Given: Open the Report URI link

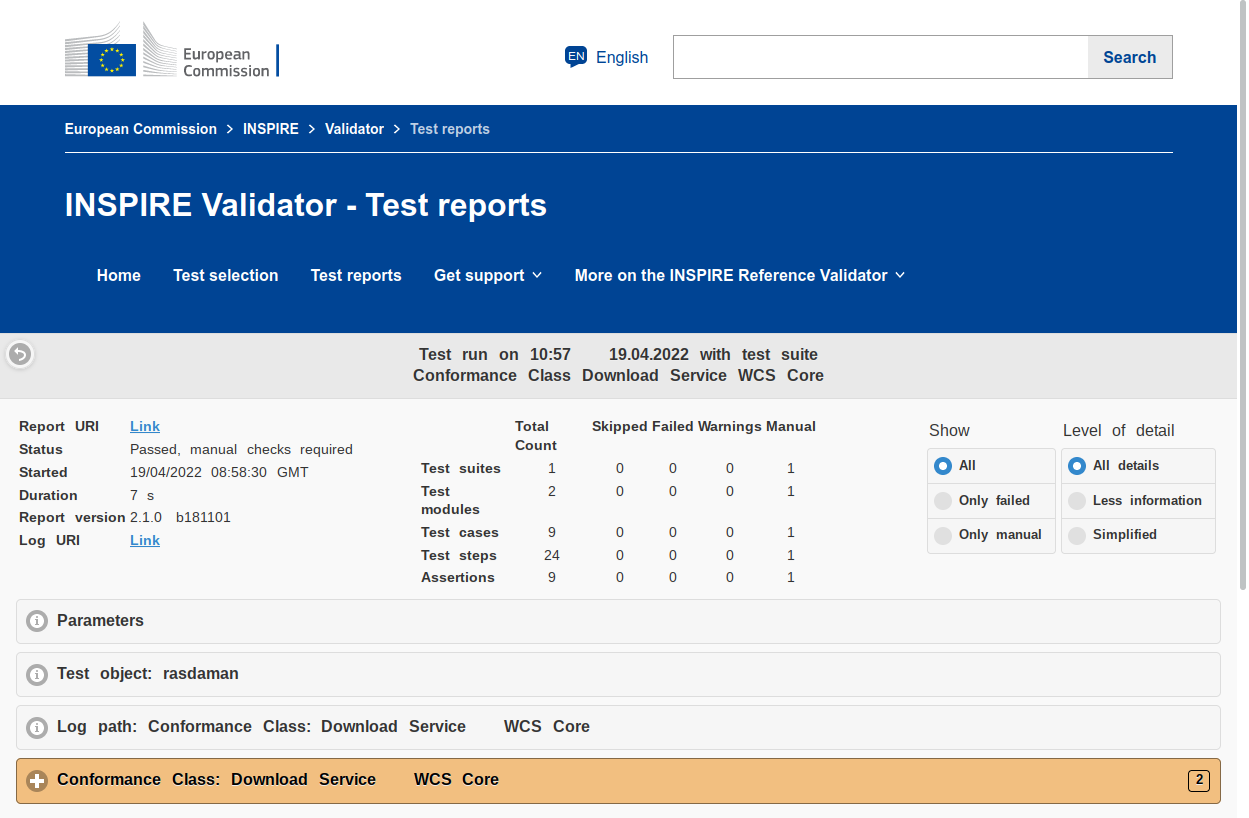Looking at the screenshot, I should coord(145,426).
